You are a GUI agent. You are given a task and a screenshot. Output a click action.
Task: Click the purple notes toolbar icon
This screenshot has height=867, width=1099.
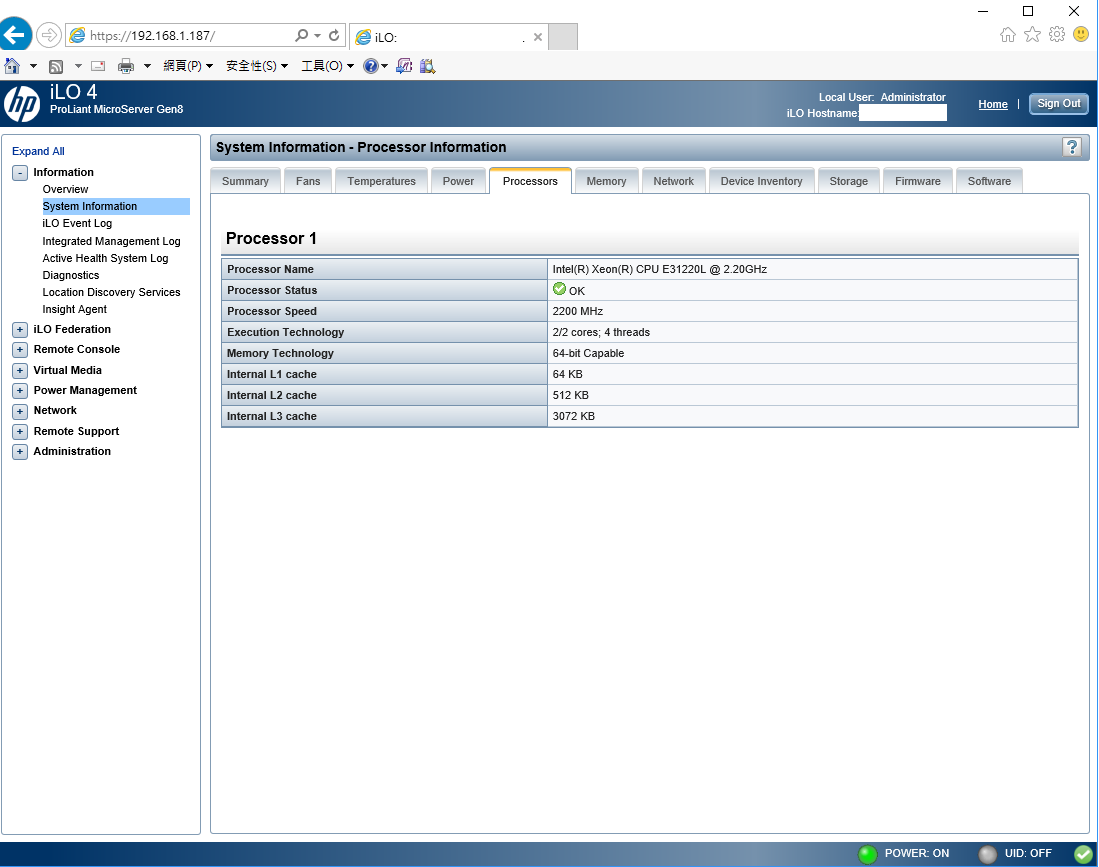pos(404,66)
